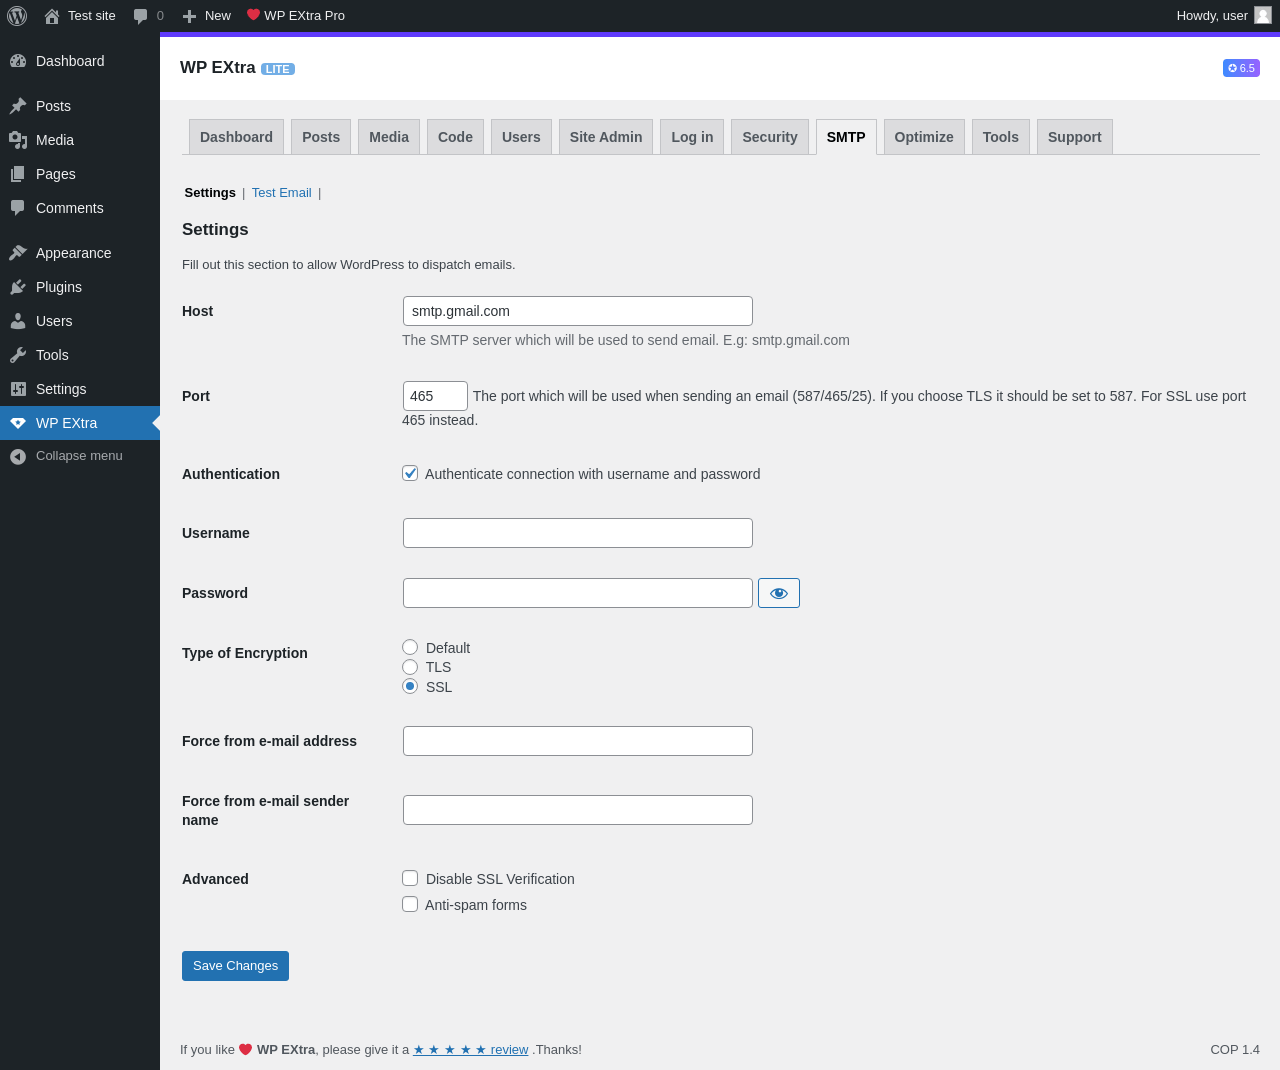The image size is (1280, 1070).
Task: Select SSL encryption radio button
Action: (x=410, y=686)
